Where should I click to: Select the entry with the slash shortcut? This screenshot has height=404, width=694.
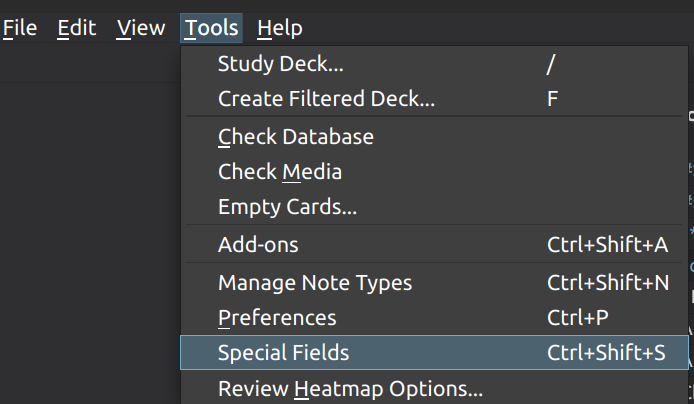(551, 65)
